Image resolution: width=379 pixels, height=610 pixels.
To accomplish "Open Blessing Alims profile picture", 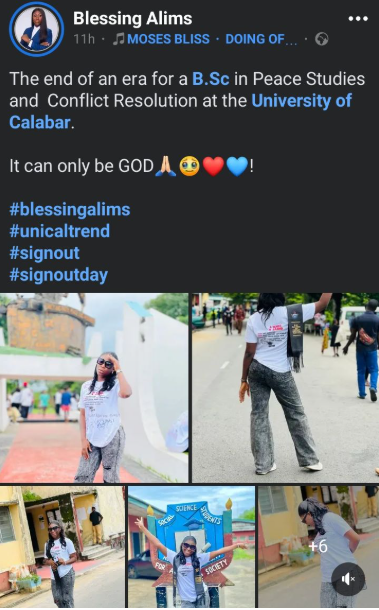I will point(37,29).
